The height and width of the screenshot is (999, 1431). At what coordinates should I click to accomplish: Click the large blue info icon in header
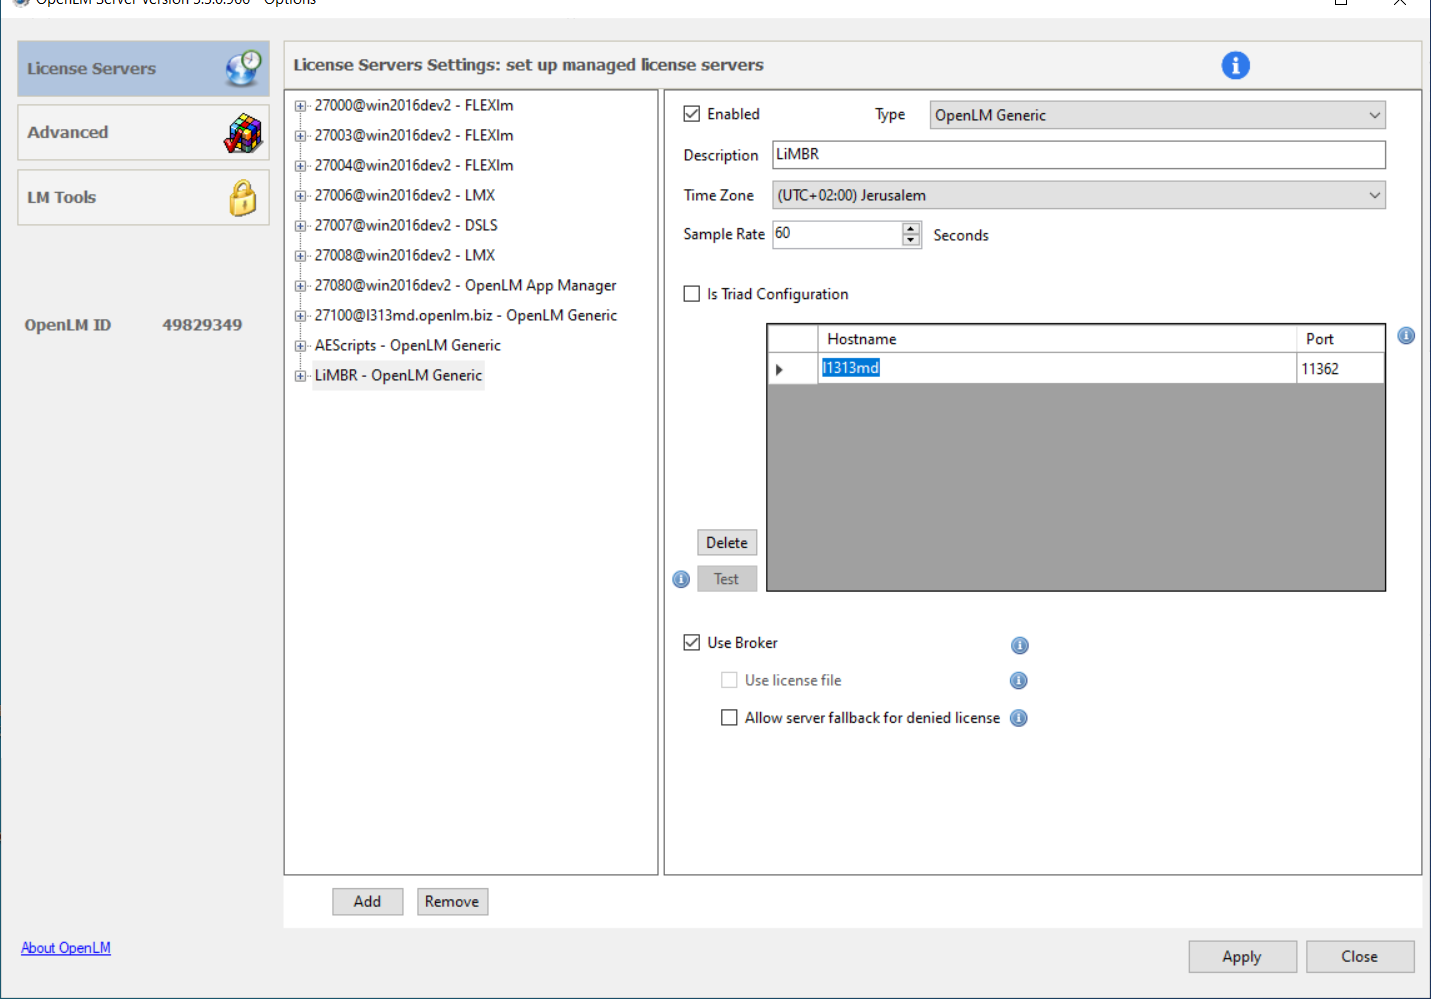1235,66
